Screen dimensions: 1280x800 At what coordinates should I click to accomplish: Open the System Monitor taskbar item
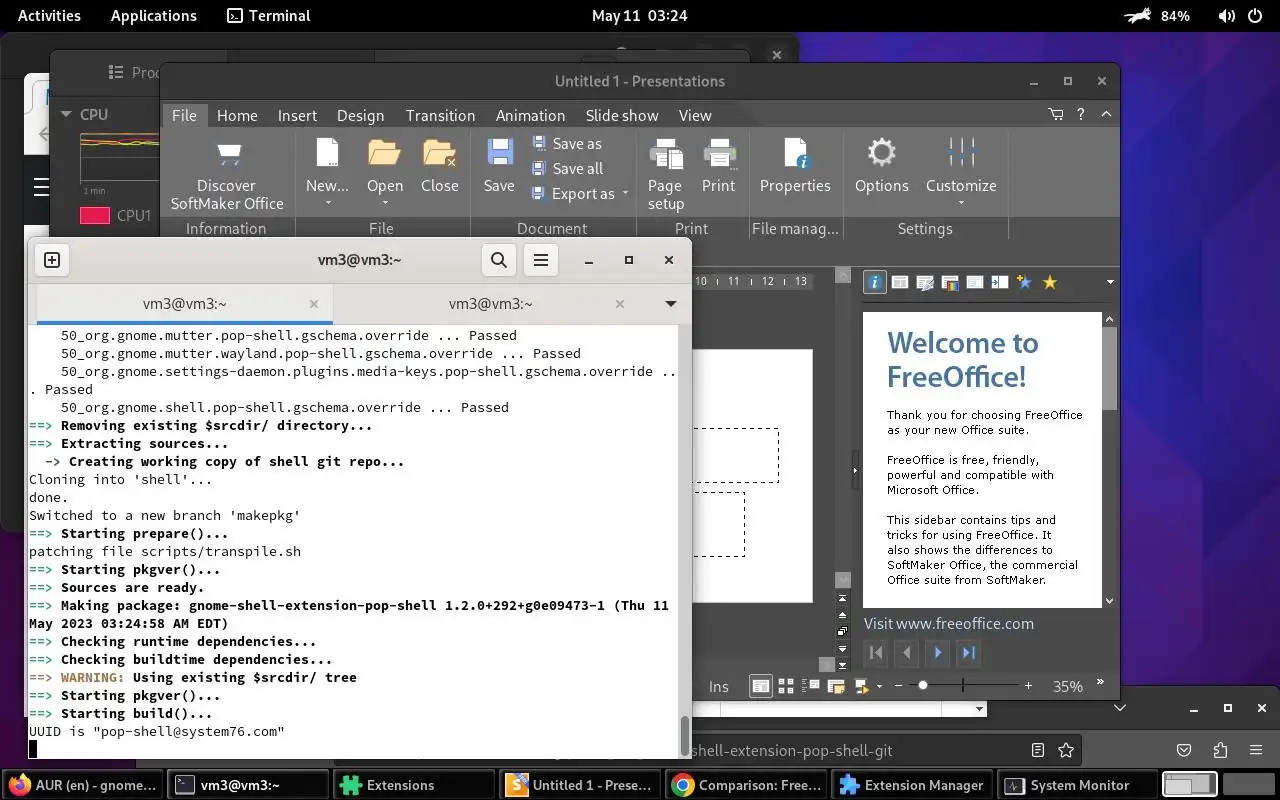[1078, 785]
